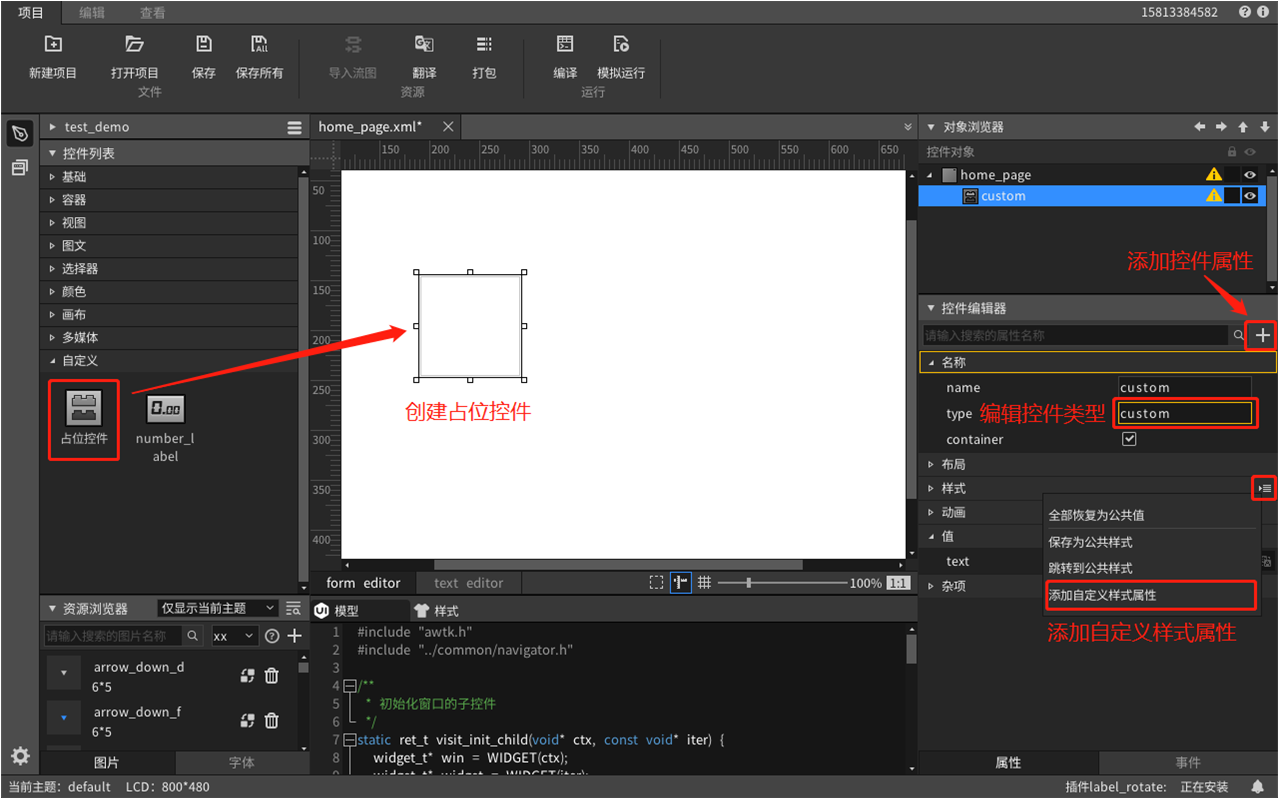Click the property search magnifier icon

(1239, 336)
